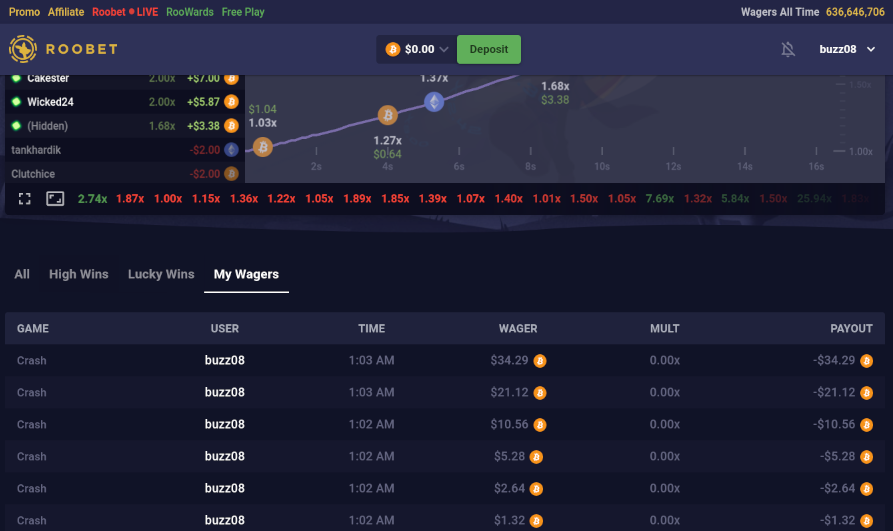Click the 2.74x crash history result
This screenshot has width=893, height=531.
click(92, 199)
